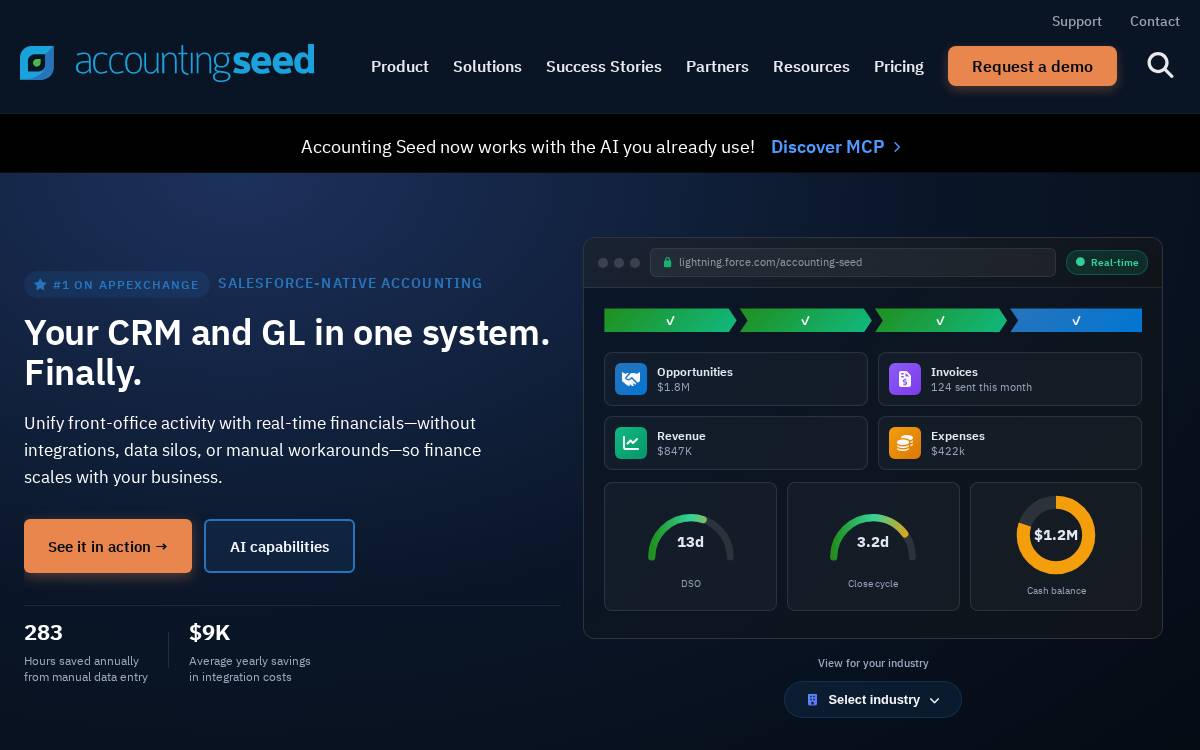This screenshot has height=750, width=1200.
Task: Open the Partners menu
Action: (x=717, y=66)
